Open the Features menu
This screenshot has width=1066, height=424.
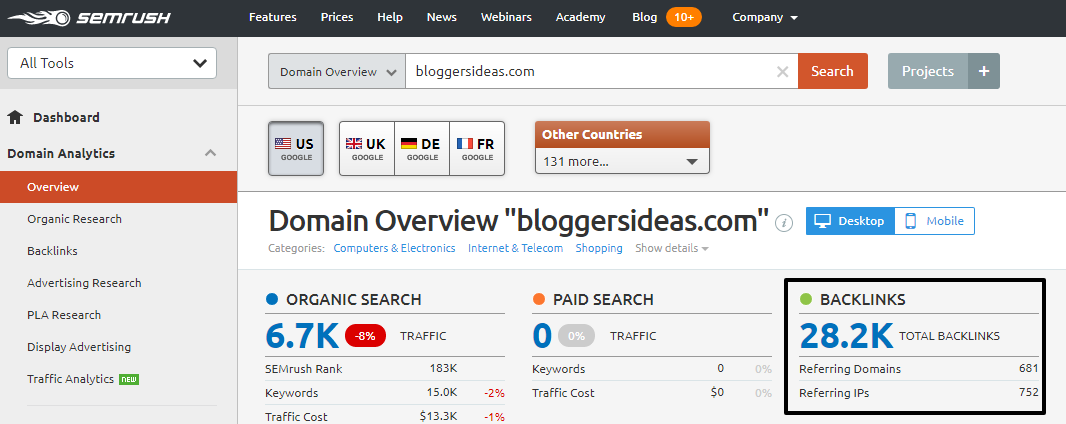[x=273, y=18]
